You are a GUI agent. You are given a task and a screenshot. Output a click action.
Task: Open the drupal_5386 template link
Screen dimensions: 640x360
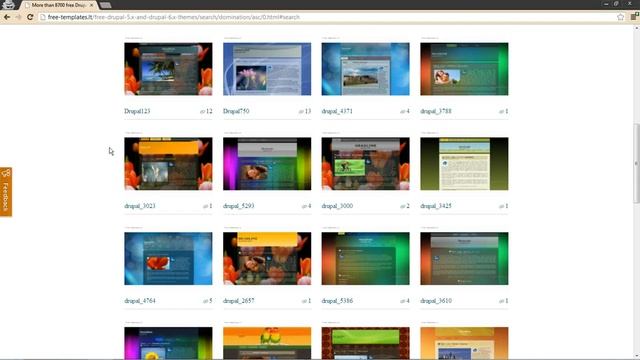[337, 300]
